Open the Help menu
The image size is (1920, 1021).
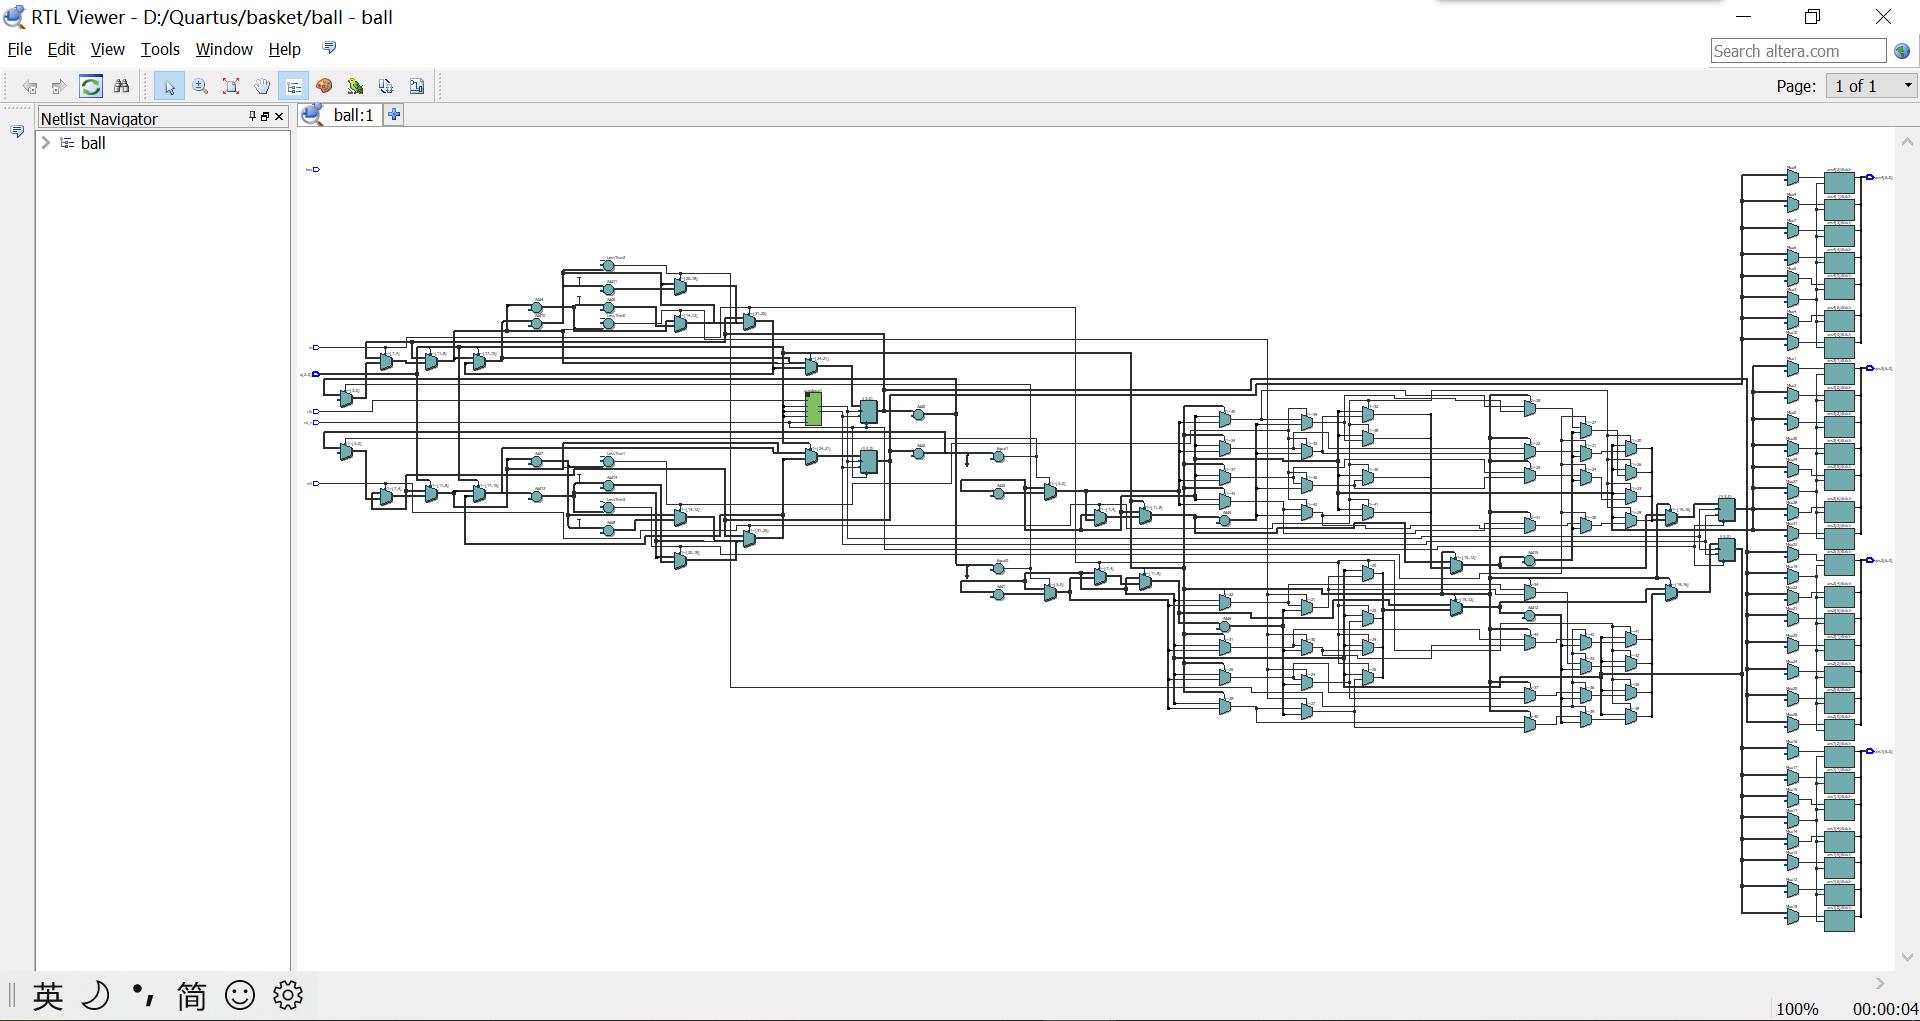click(285, 49)
